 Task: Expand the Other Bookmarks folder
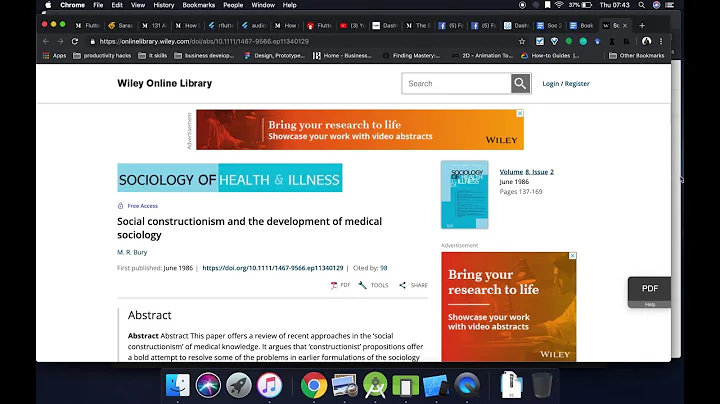coord(636,56)
